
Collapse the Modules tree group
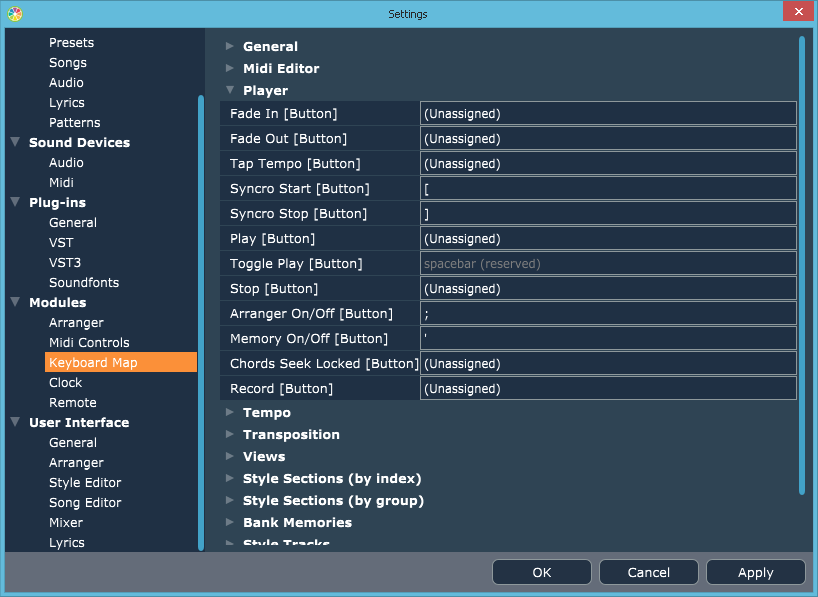tap(15, 302)
